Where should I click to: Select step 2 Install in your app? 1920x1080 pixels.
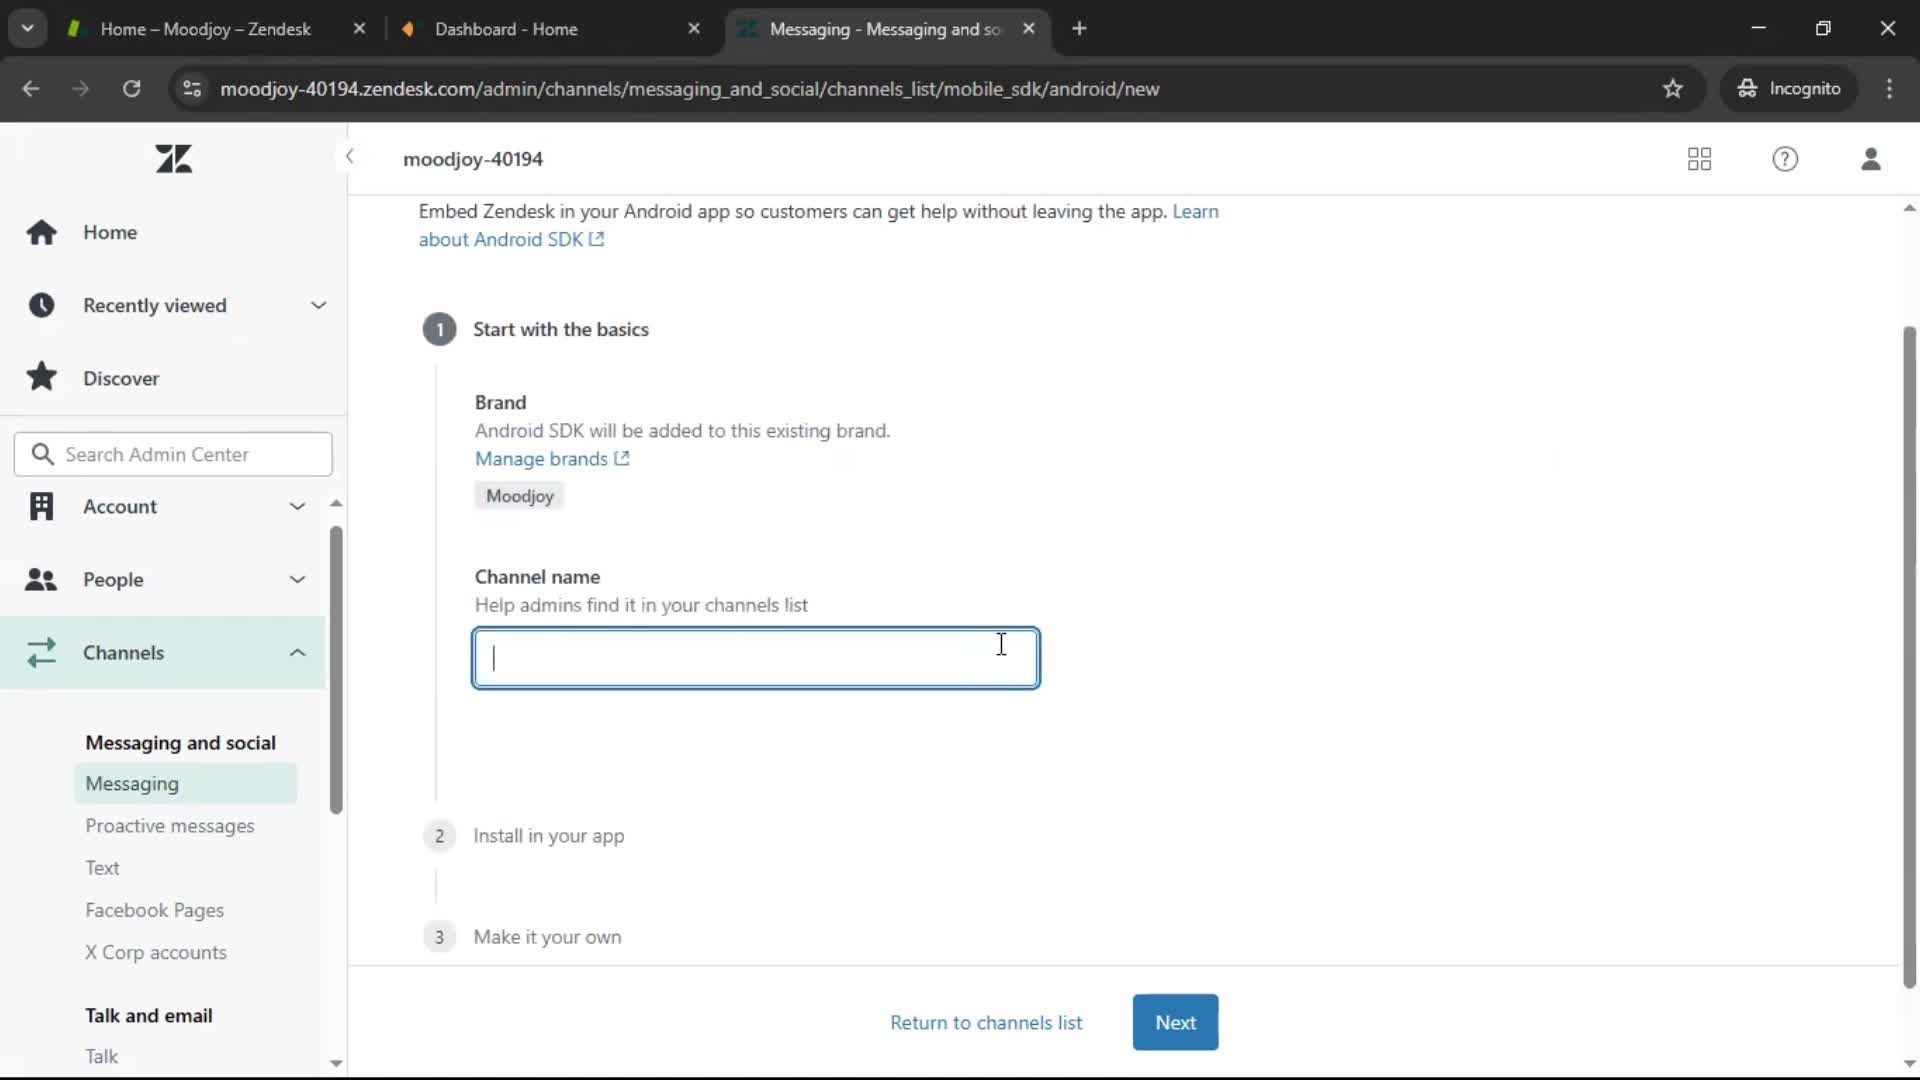pos(548,835)
